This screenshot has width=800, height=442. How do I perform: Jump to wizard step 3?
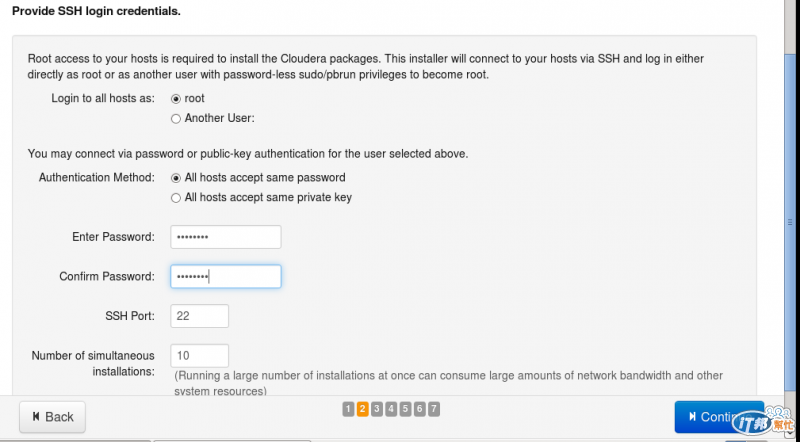pos(377,408)
